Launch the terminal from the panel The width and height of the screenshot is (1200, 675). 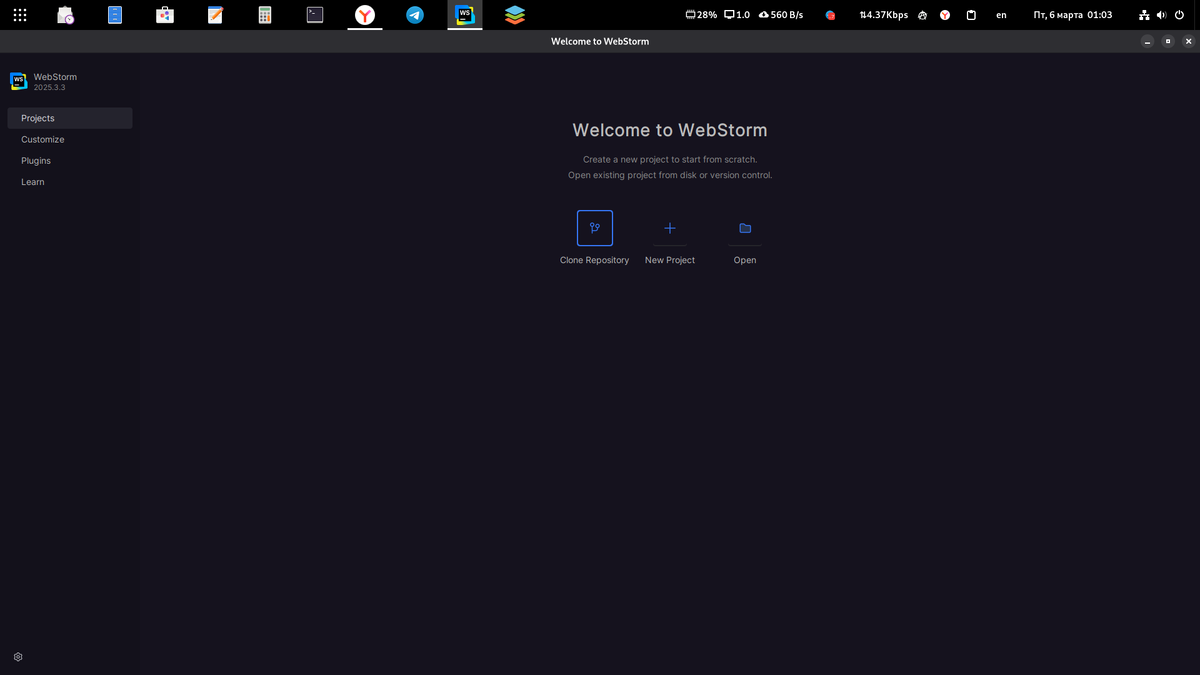click(x=315, y=15)
